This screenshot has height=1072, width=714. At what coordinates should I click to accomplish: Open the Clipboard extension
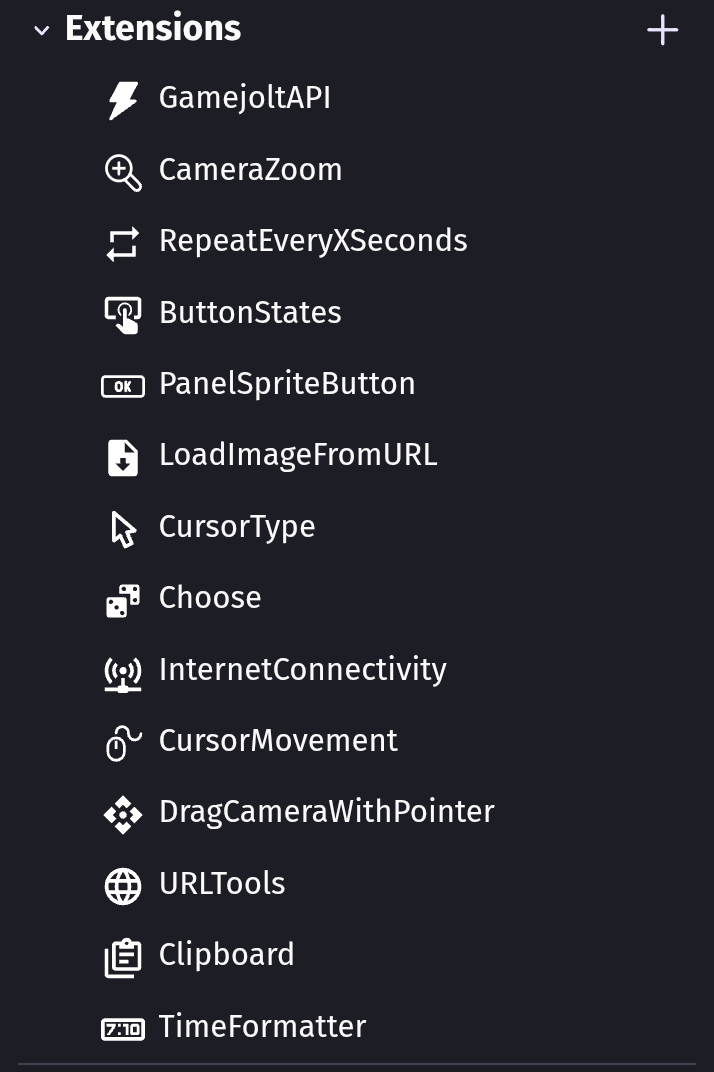click(226, 955)
